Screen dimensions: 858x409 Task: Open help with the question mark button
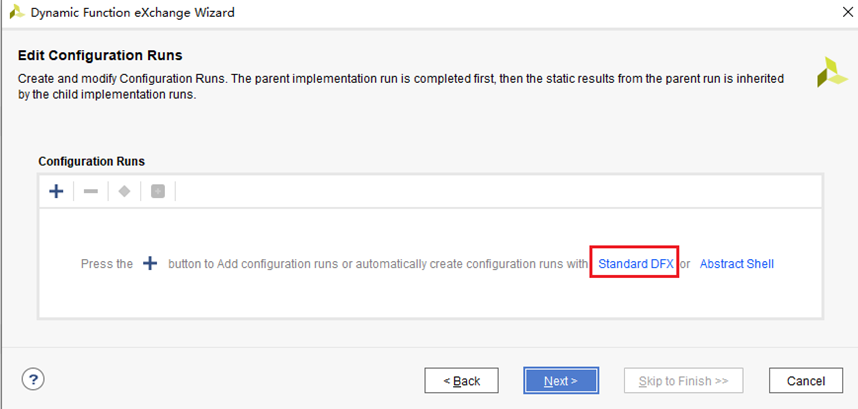point(34,380)
